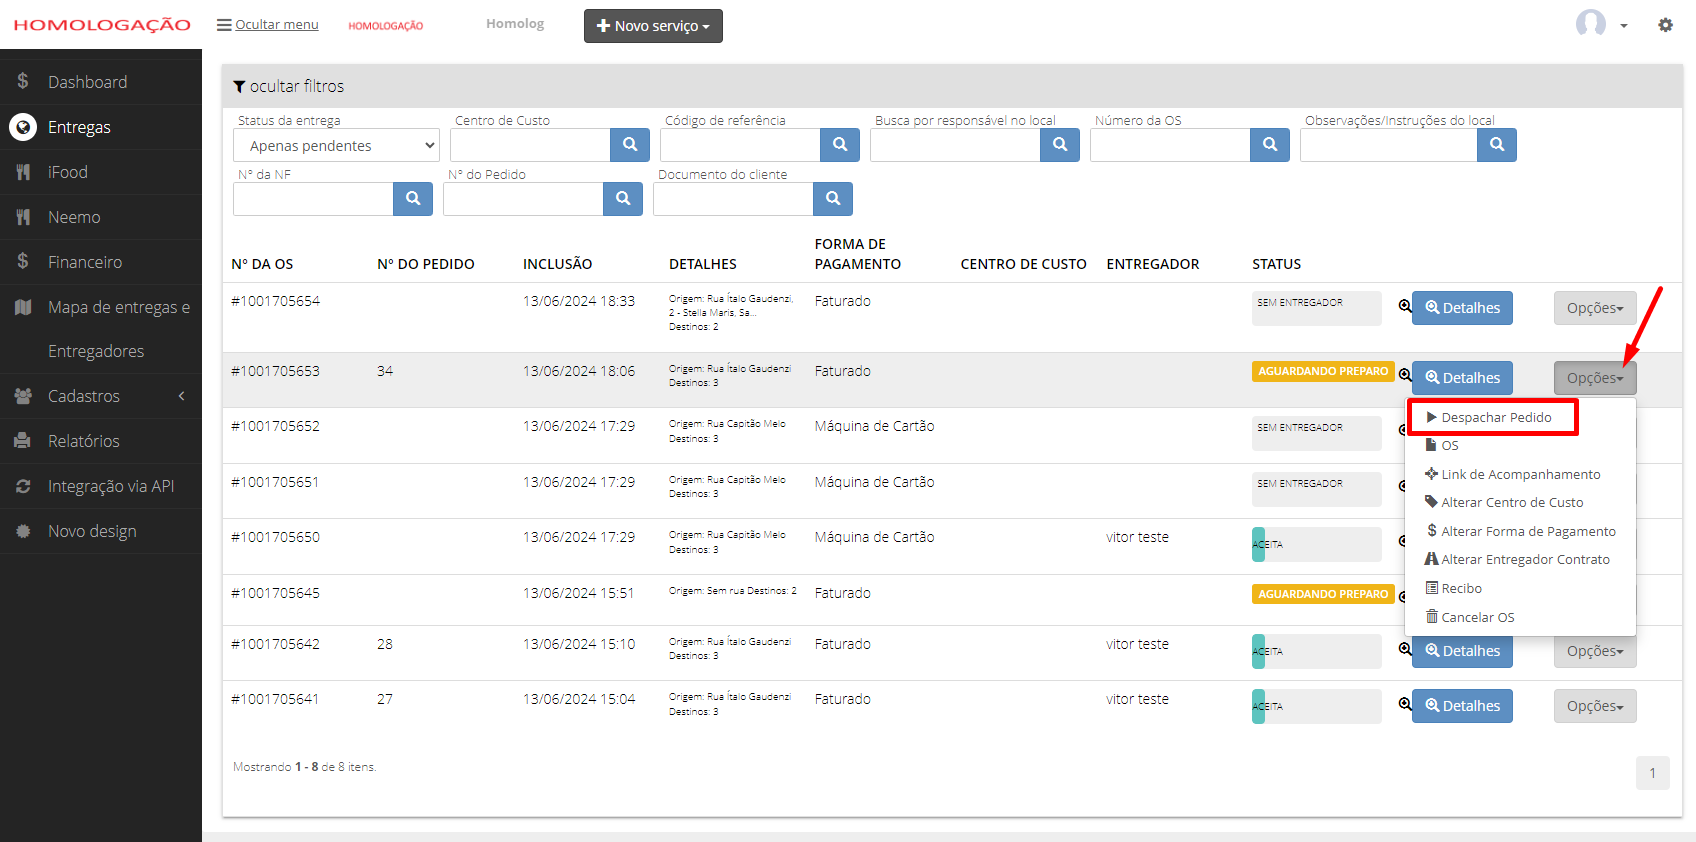Go to Entregas in the sidebar
The image size is (1696, 842).
point(101,127)
